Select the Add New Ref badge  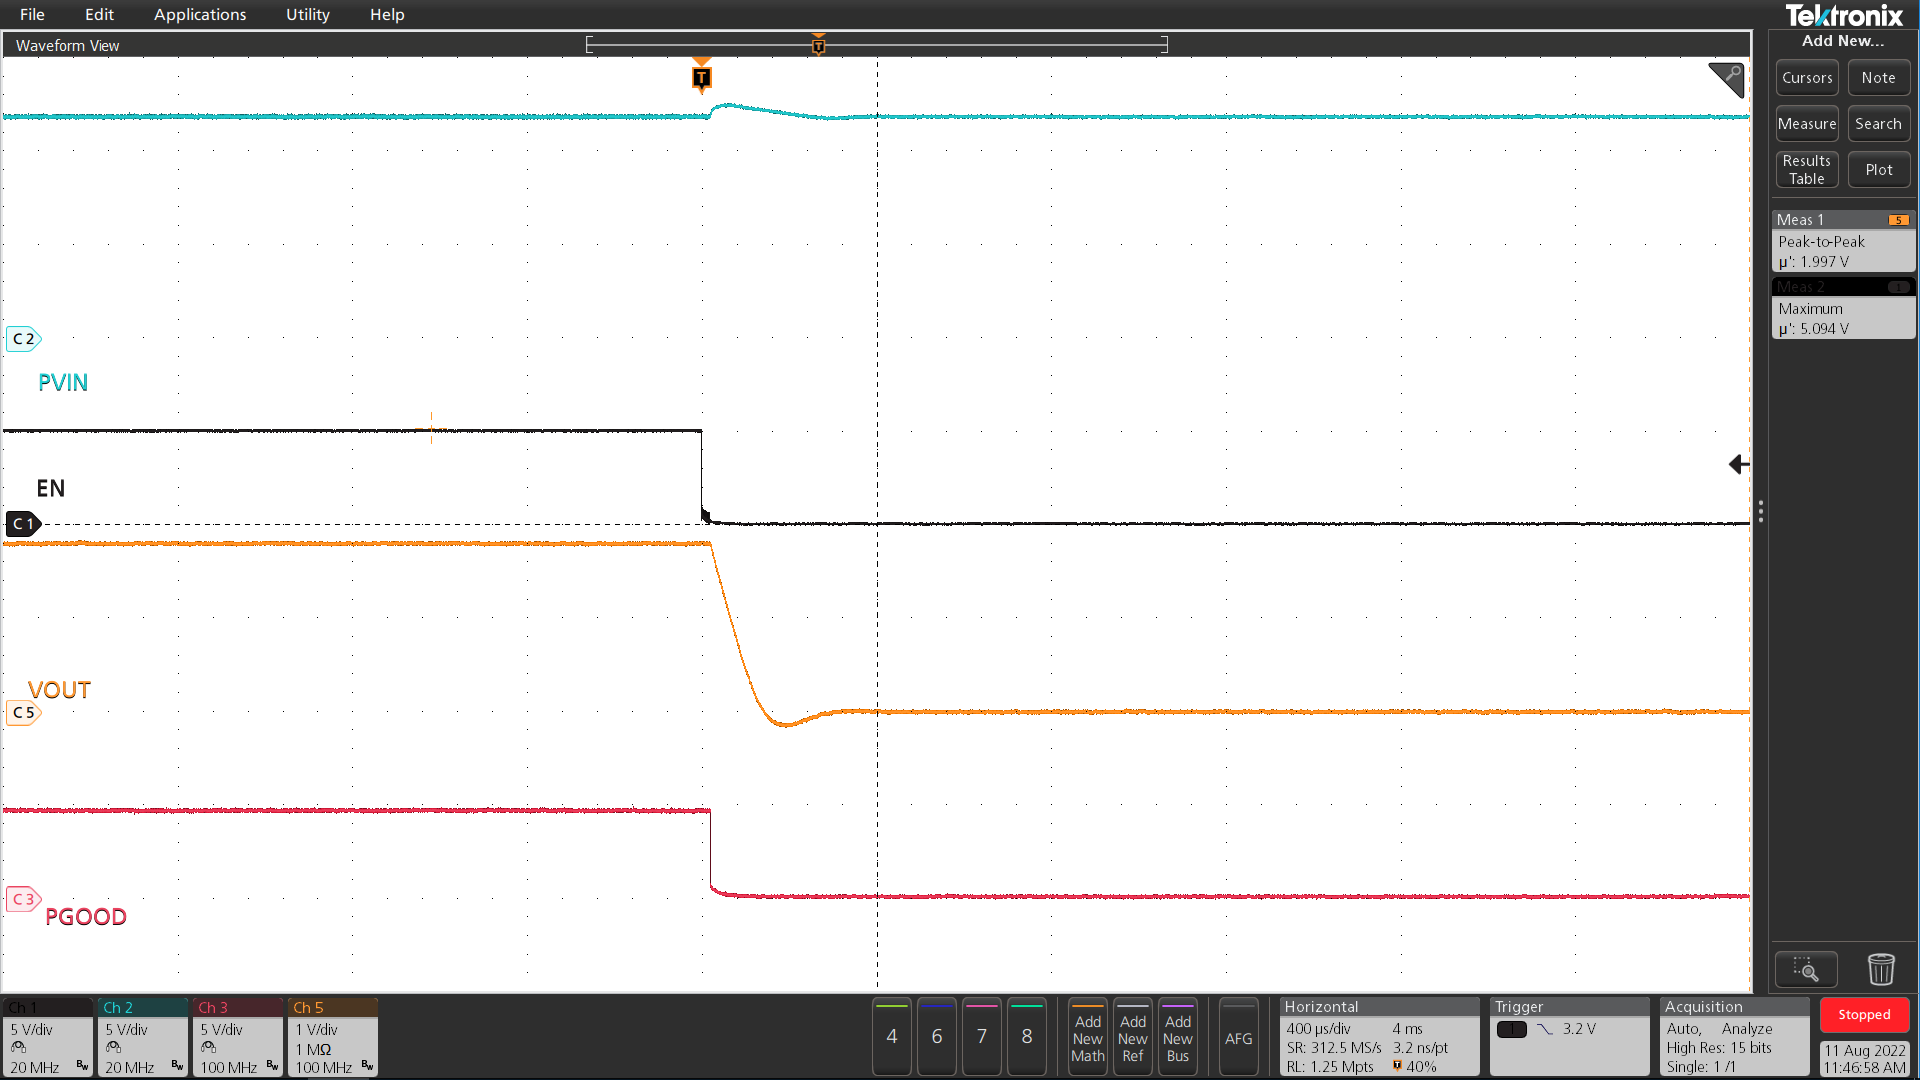coord(1132,1037)
